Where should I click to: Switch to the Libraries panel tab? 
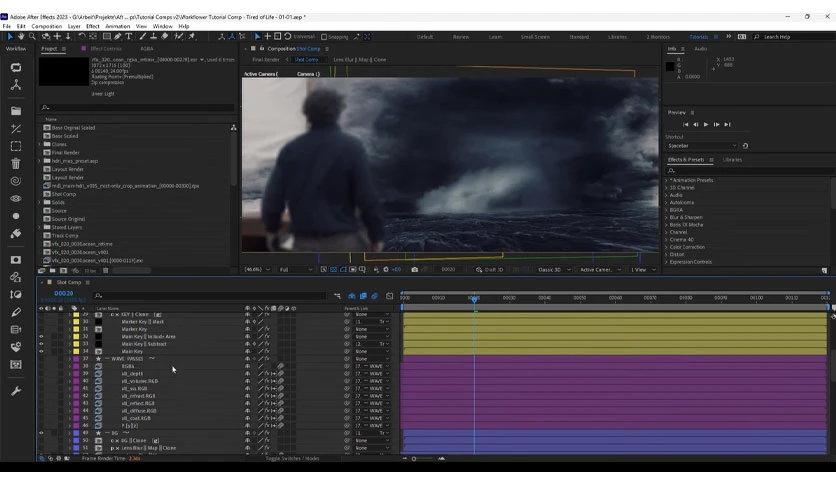pos(732,159)
